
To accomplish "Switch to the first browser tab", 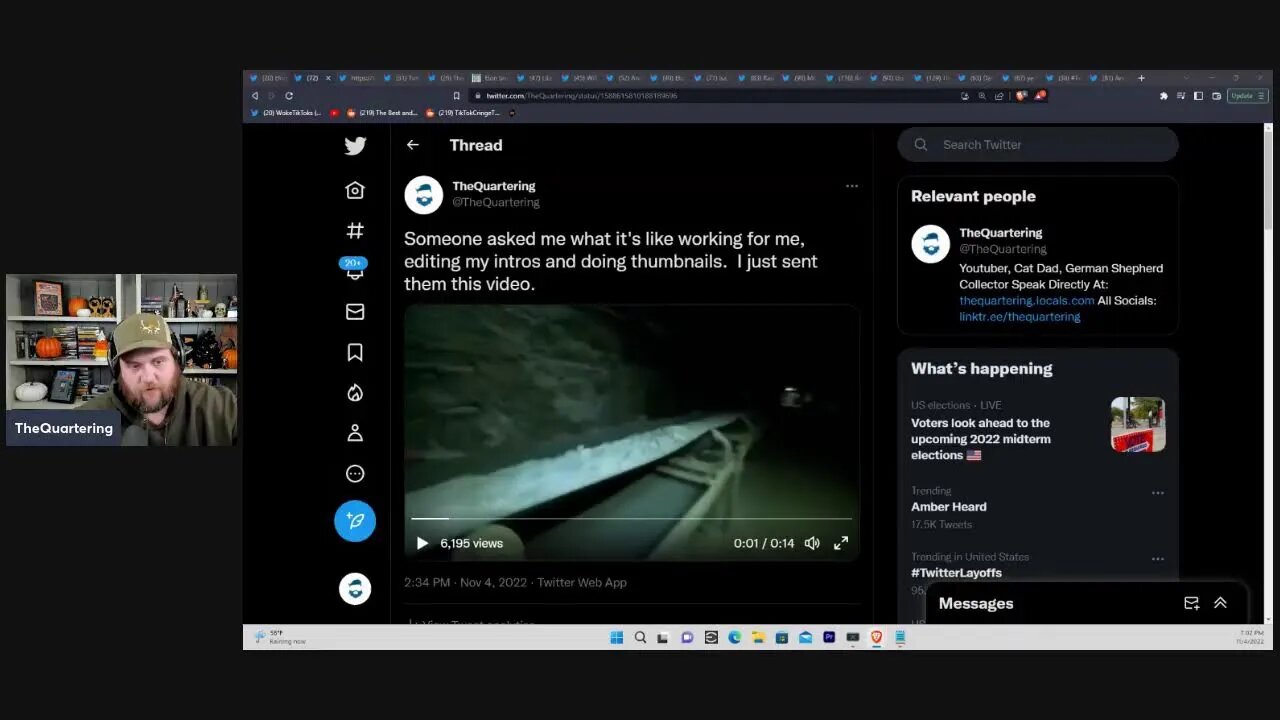I will pyautogui.click(x=267, y=78).
